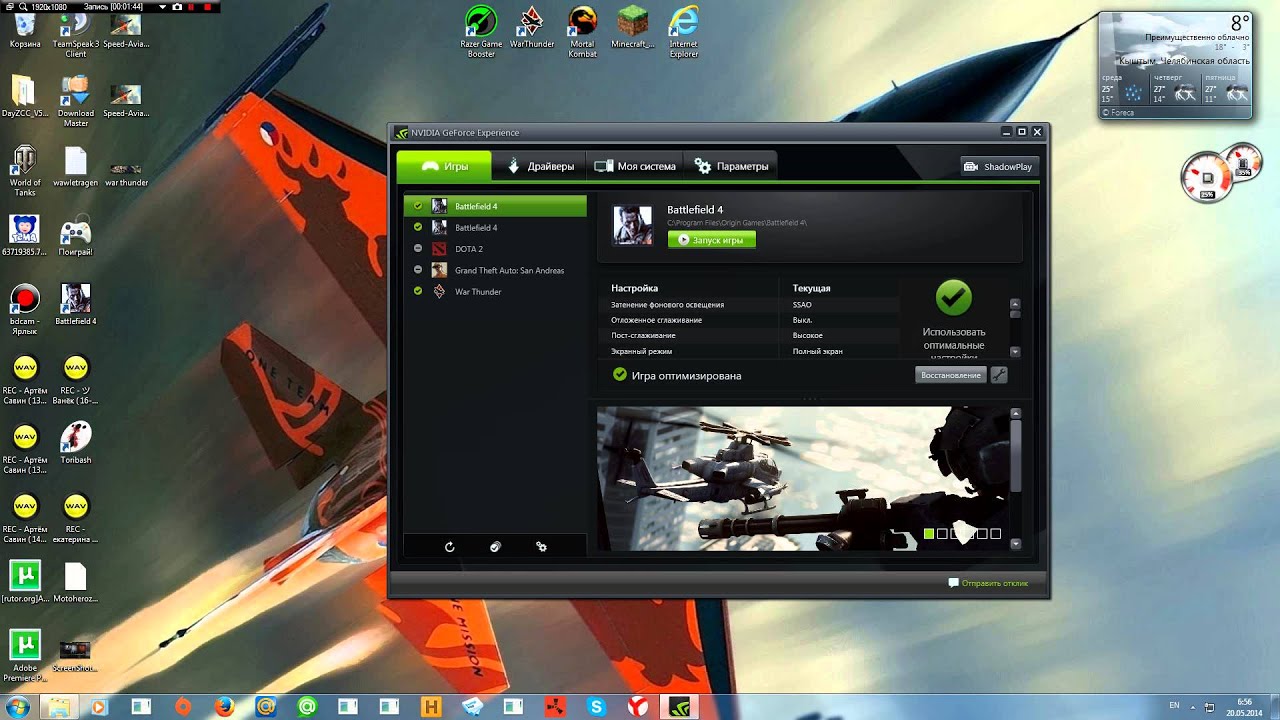1280x720 pixels.
Task: Click the Отложенное сглаживание setting row
Action: 750,320
